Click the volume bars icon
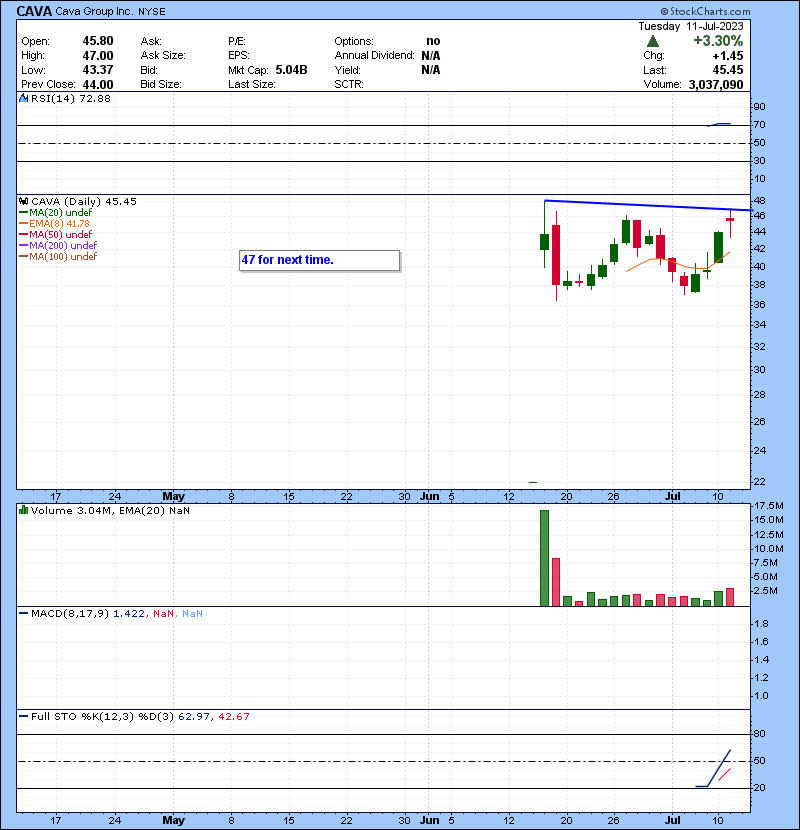This screenshot has height=830, width=800. coord(23,510)
